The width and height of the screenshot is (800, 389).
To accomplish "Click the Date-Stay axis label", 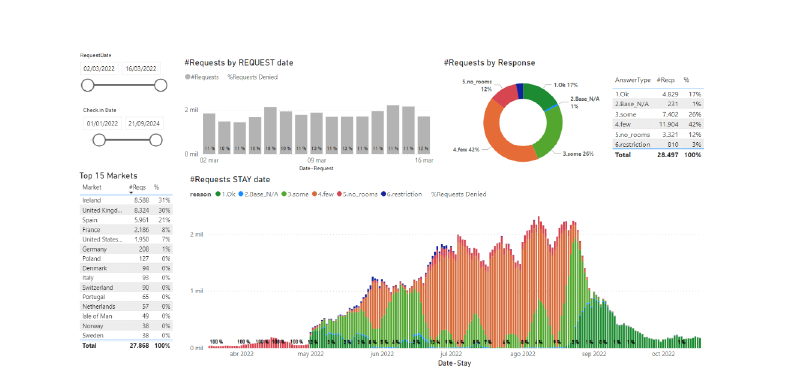I will click(x=454, y=363).
